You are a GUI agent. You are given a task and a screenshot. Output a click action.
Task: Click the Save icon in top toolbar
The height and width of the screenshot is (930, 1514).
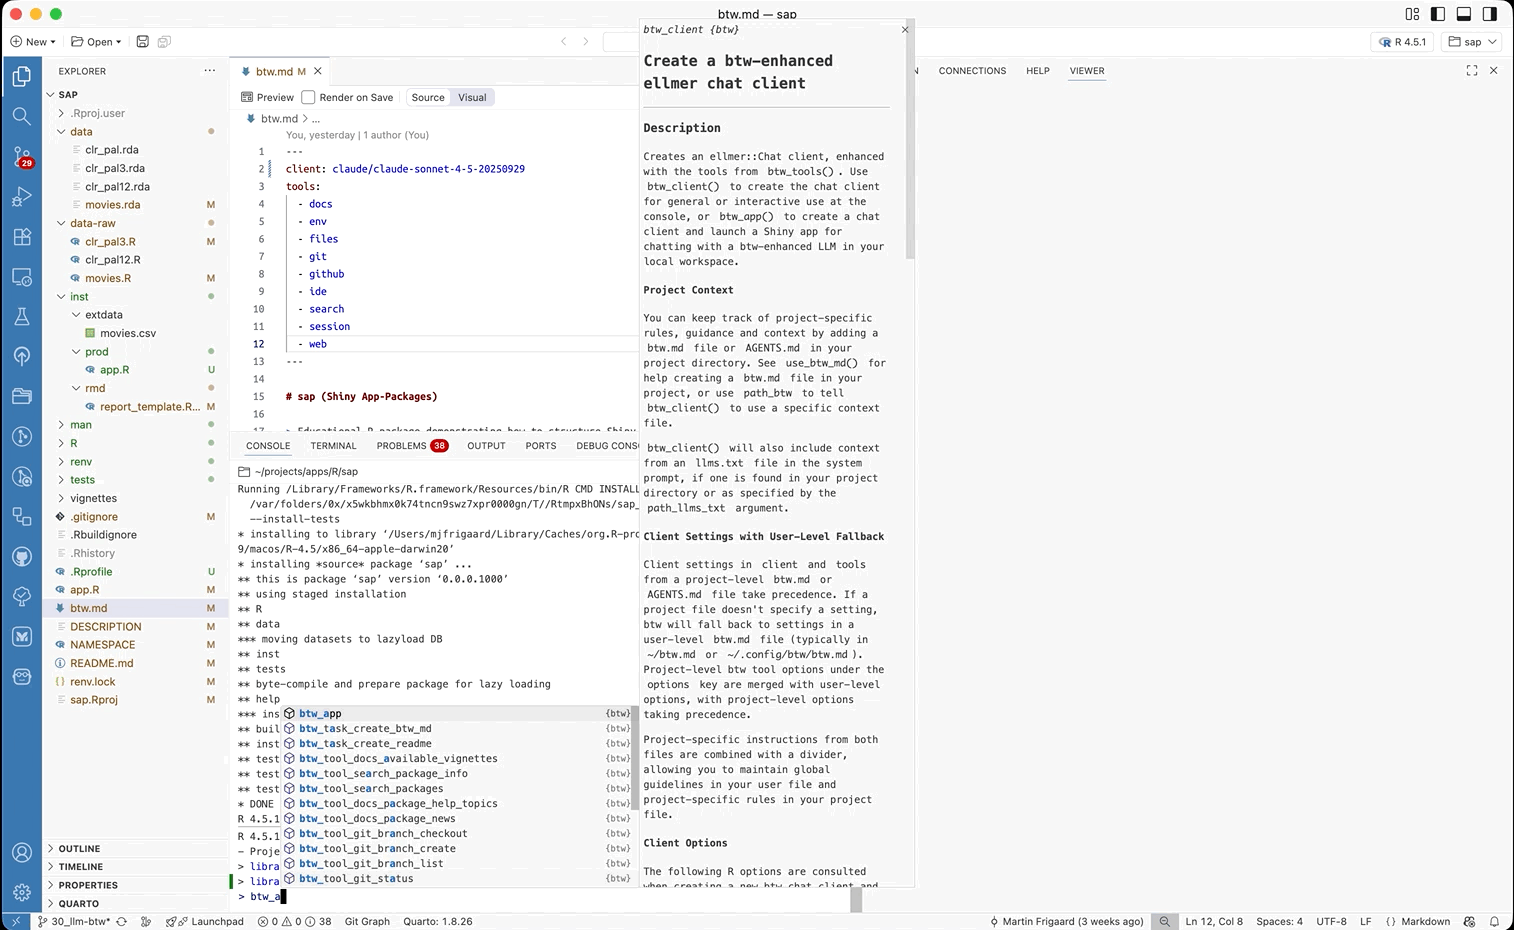(x=142, y=42)
